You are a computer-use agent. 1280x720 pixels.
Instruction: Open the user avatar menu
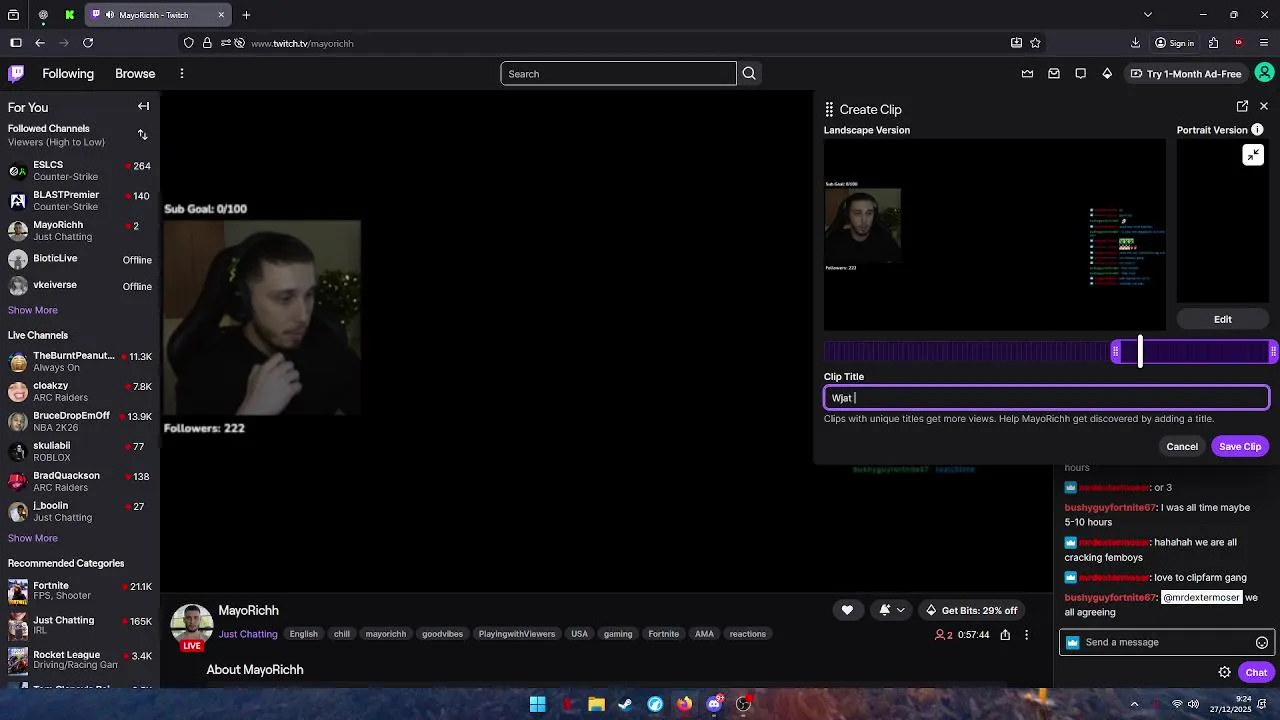point(1265,73)
